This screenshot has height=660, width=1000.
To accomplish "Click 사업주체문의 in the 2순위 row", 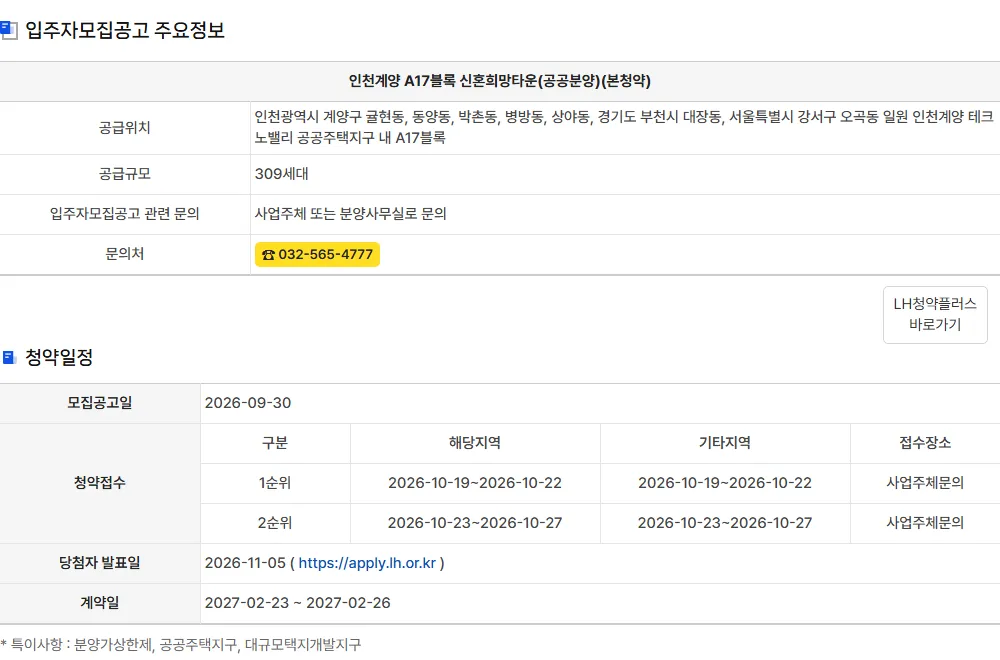I will tap(925, 523).
